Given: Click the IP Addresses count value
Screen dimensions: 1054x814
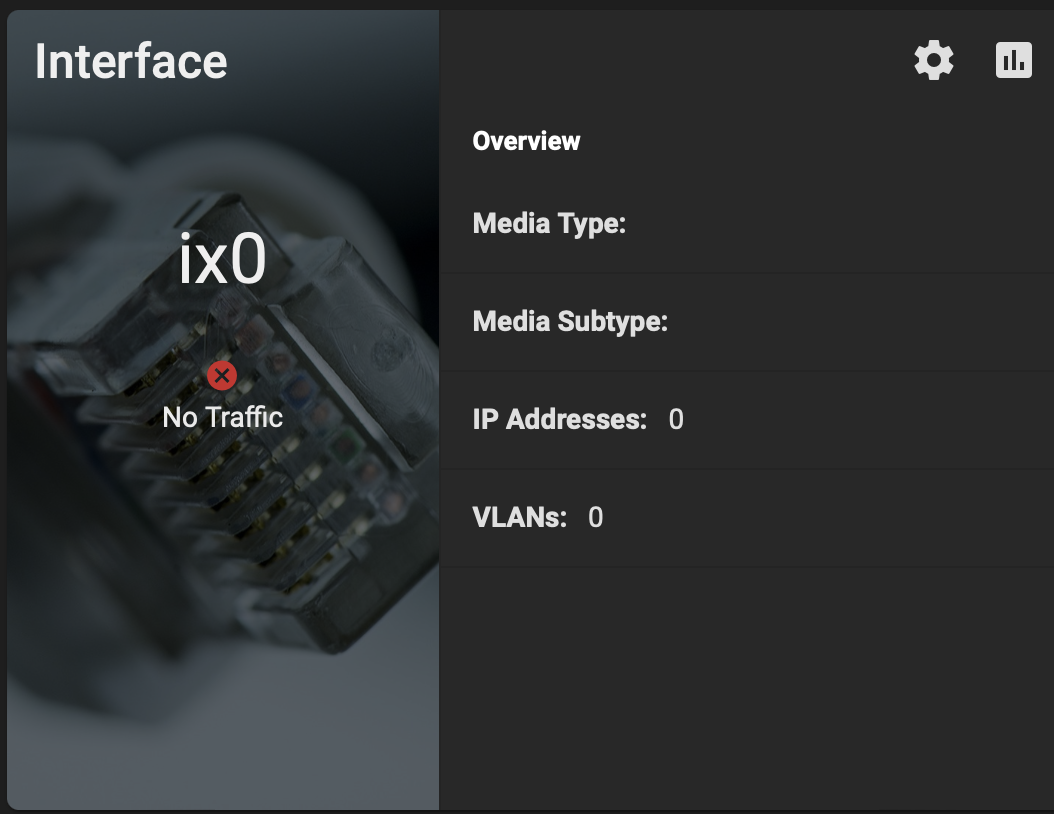Looking at the screenshot, I should click(676, 419).
